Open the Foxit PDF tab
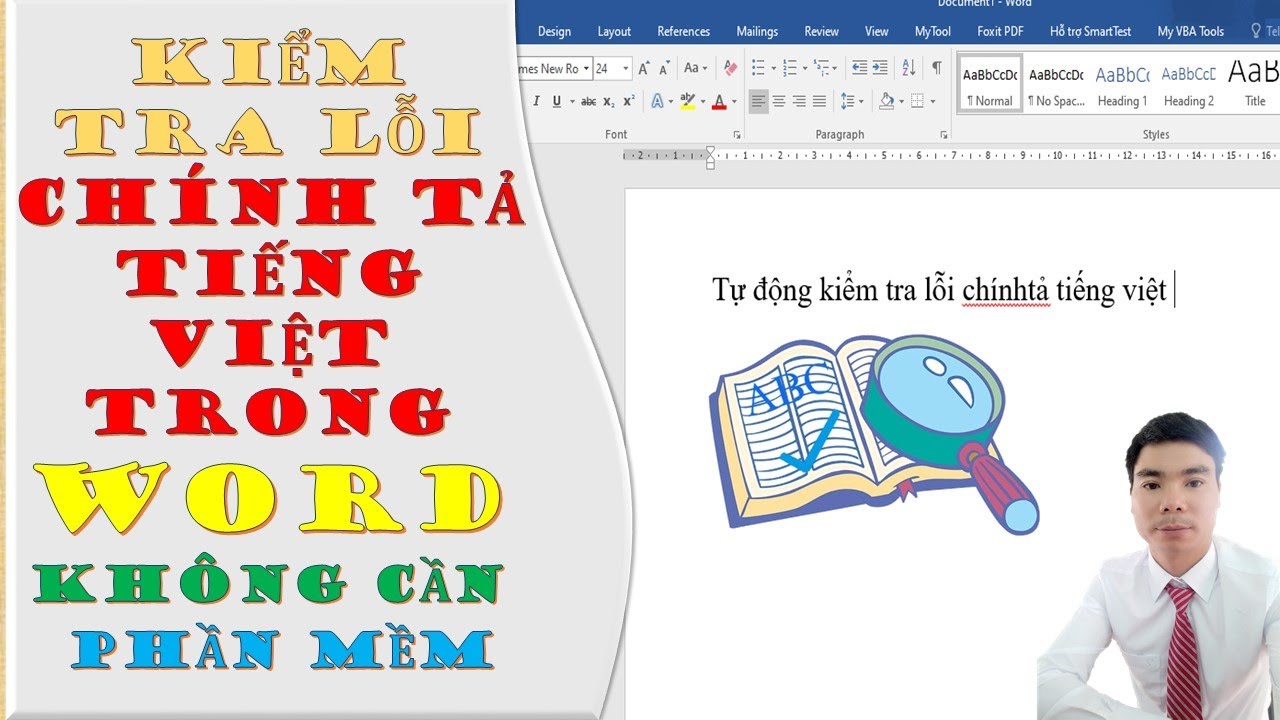1280x720 pixels. 1000,31
